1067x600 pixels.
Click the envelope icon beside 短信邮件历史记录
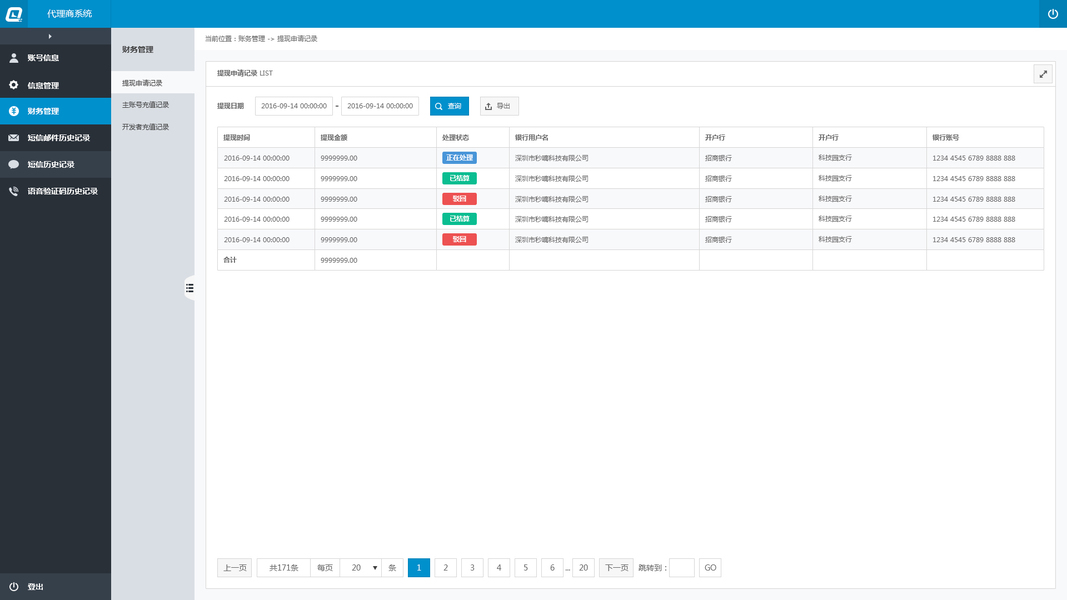(14, 137)
